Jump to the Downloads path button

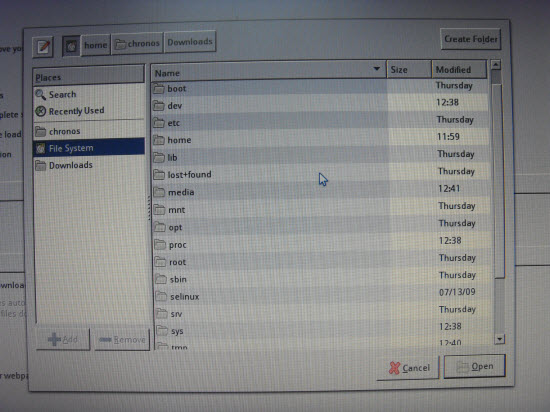click(190, 42)
